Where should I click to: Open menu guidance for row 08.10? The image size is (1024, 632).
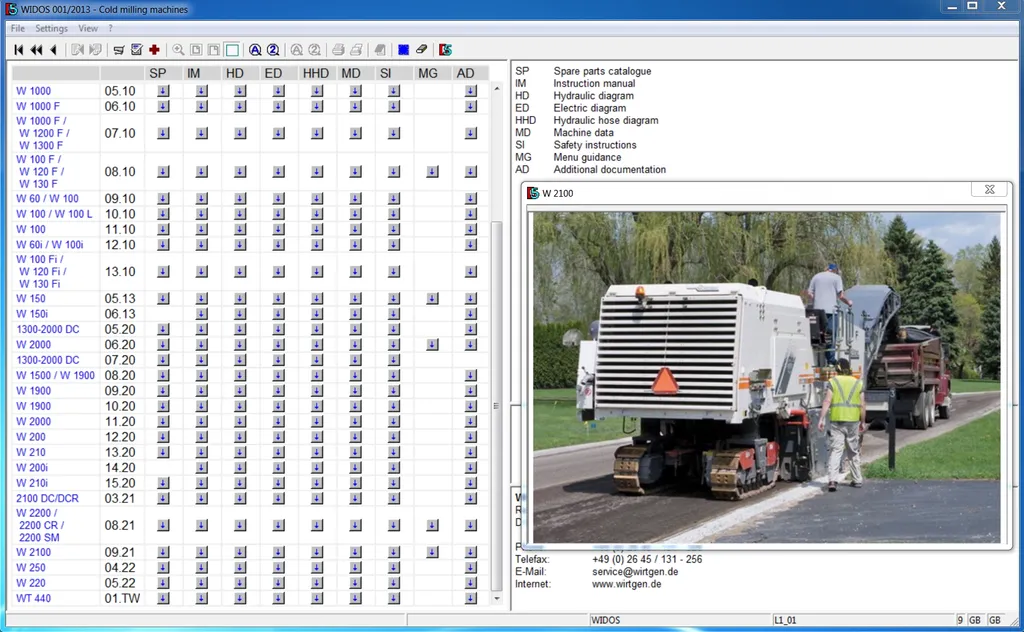pos(432,172)
